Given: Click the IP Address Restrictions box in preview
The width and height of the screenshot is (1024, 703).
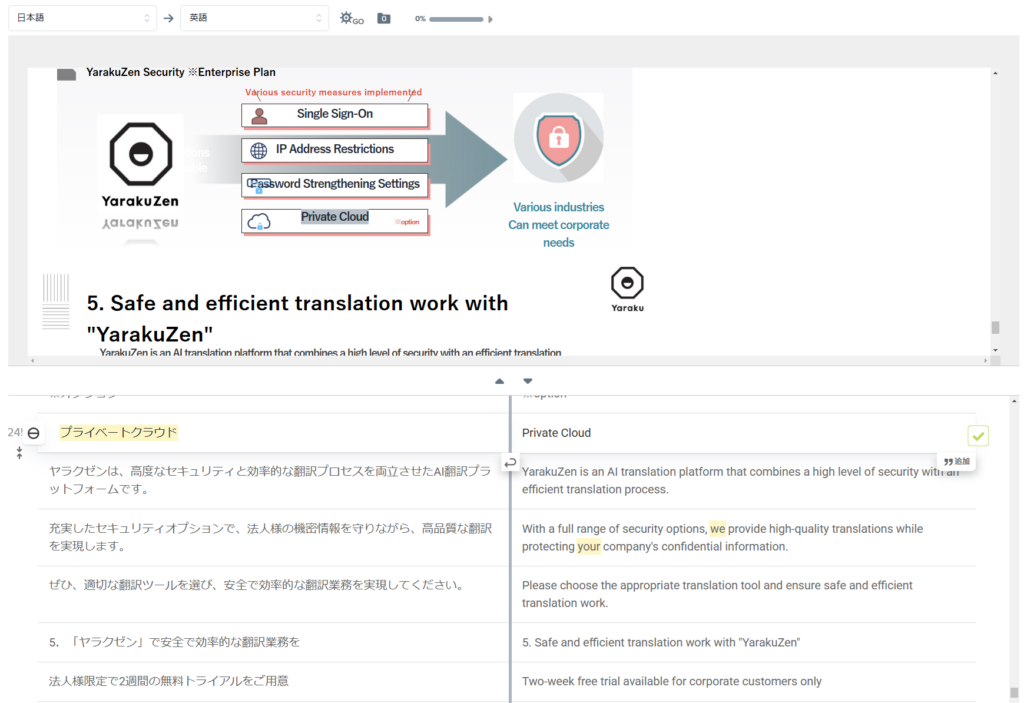Looking at the screenshot, I should tap(334, 150).
